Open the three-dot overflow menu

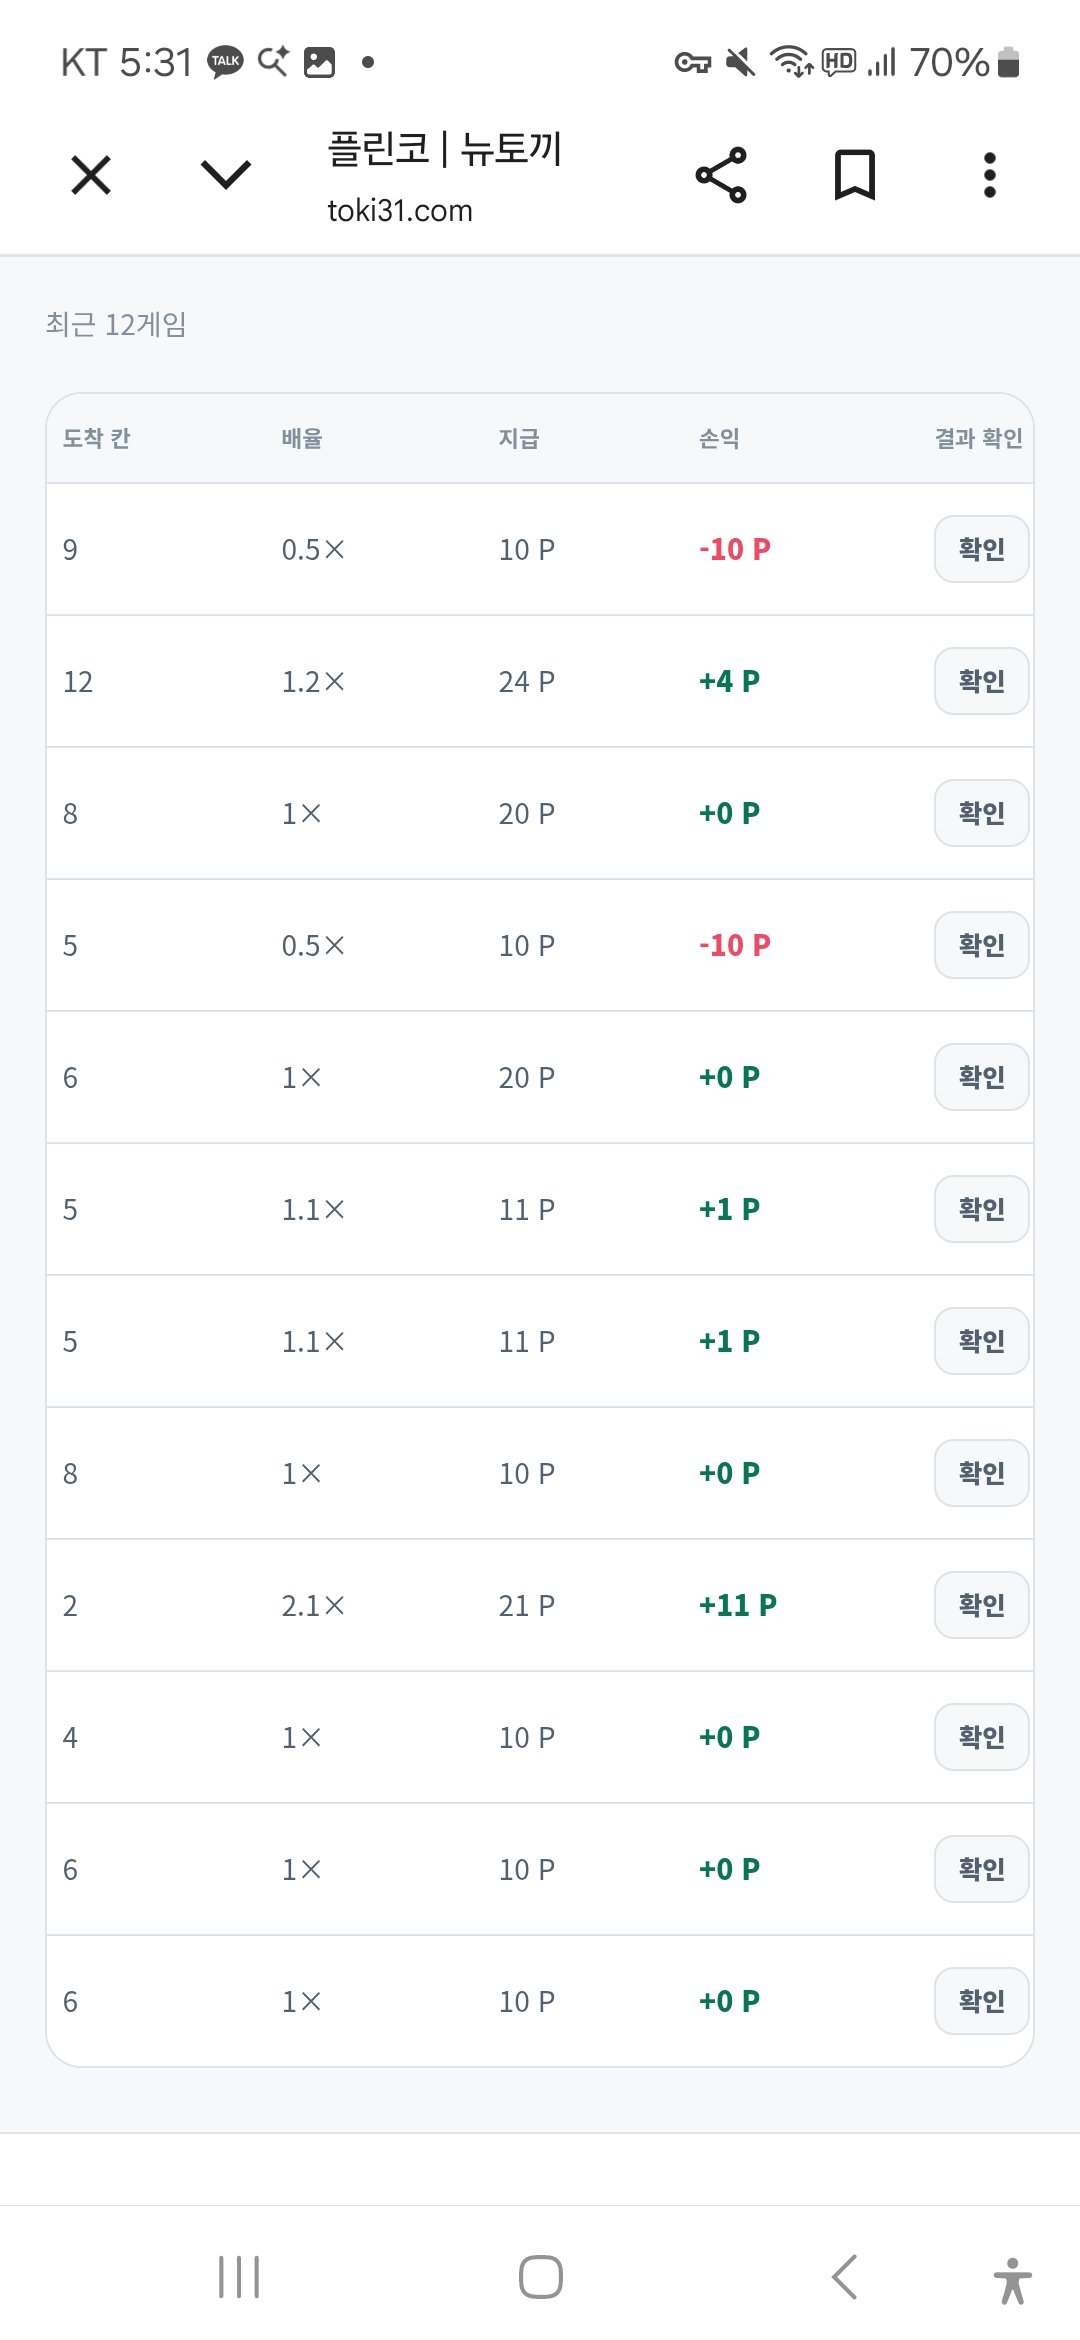click(989, 175)
